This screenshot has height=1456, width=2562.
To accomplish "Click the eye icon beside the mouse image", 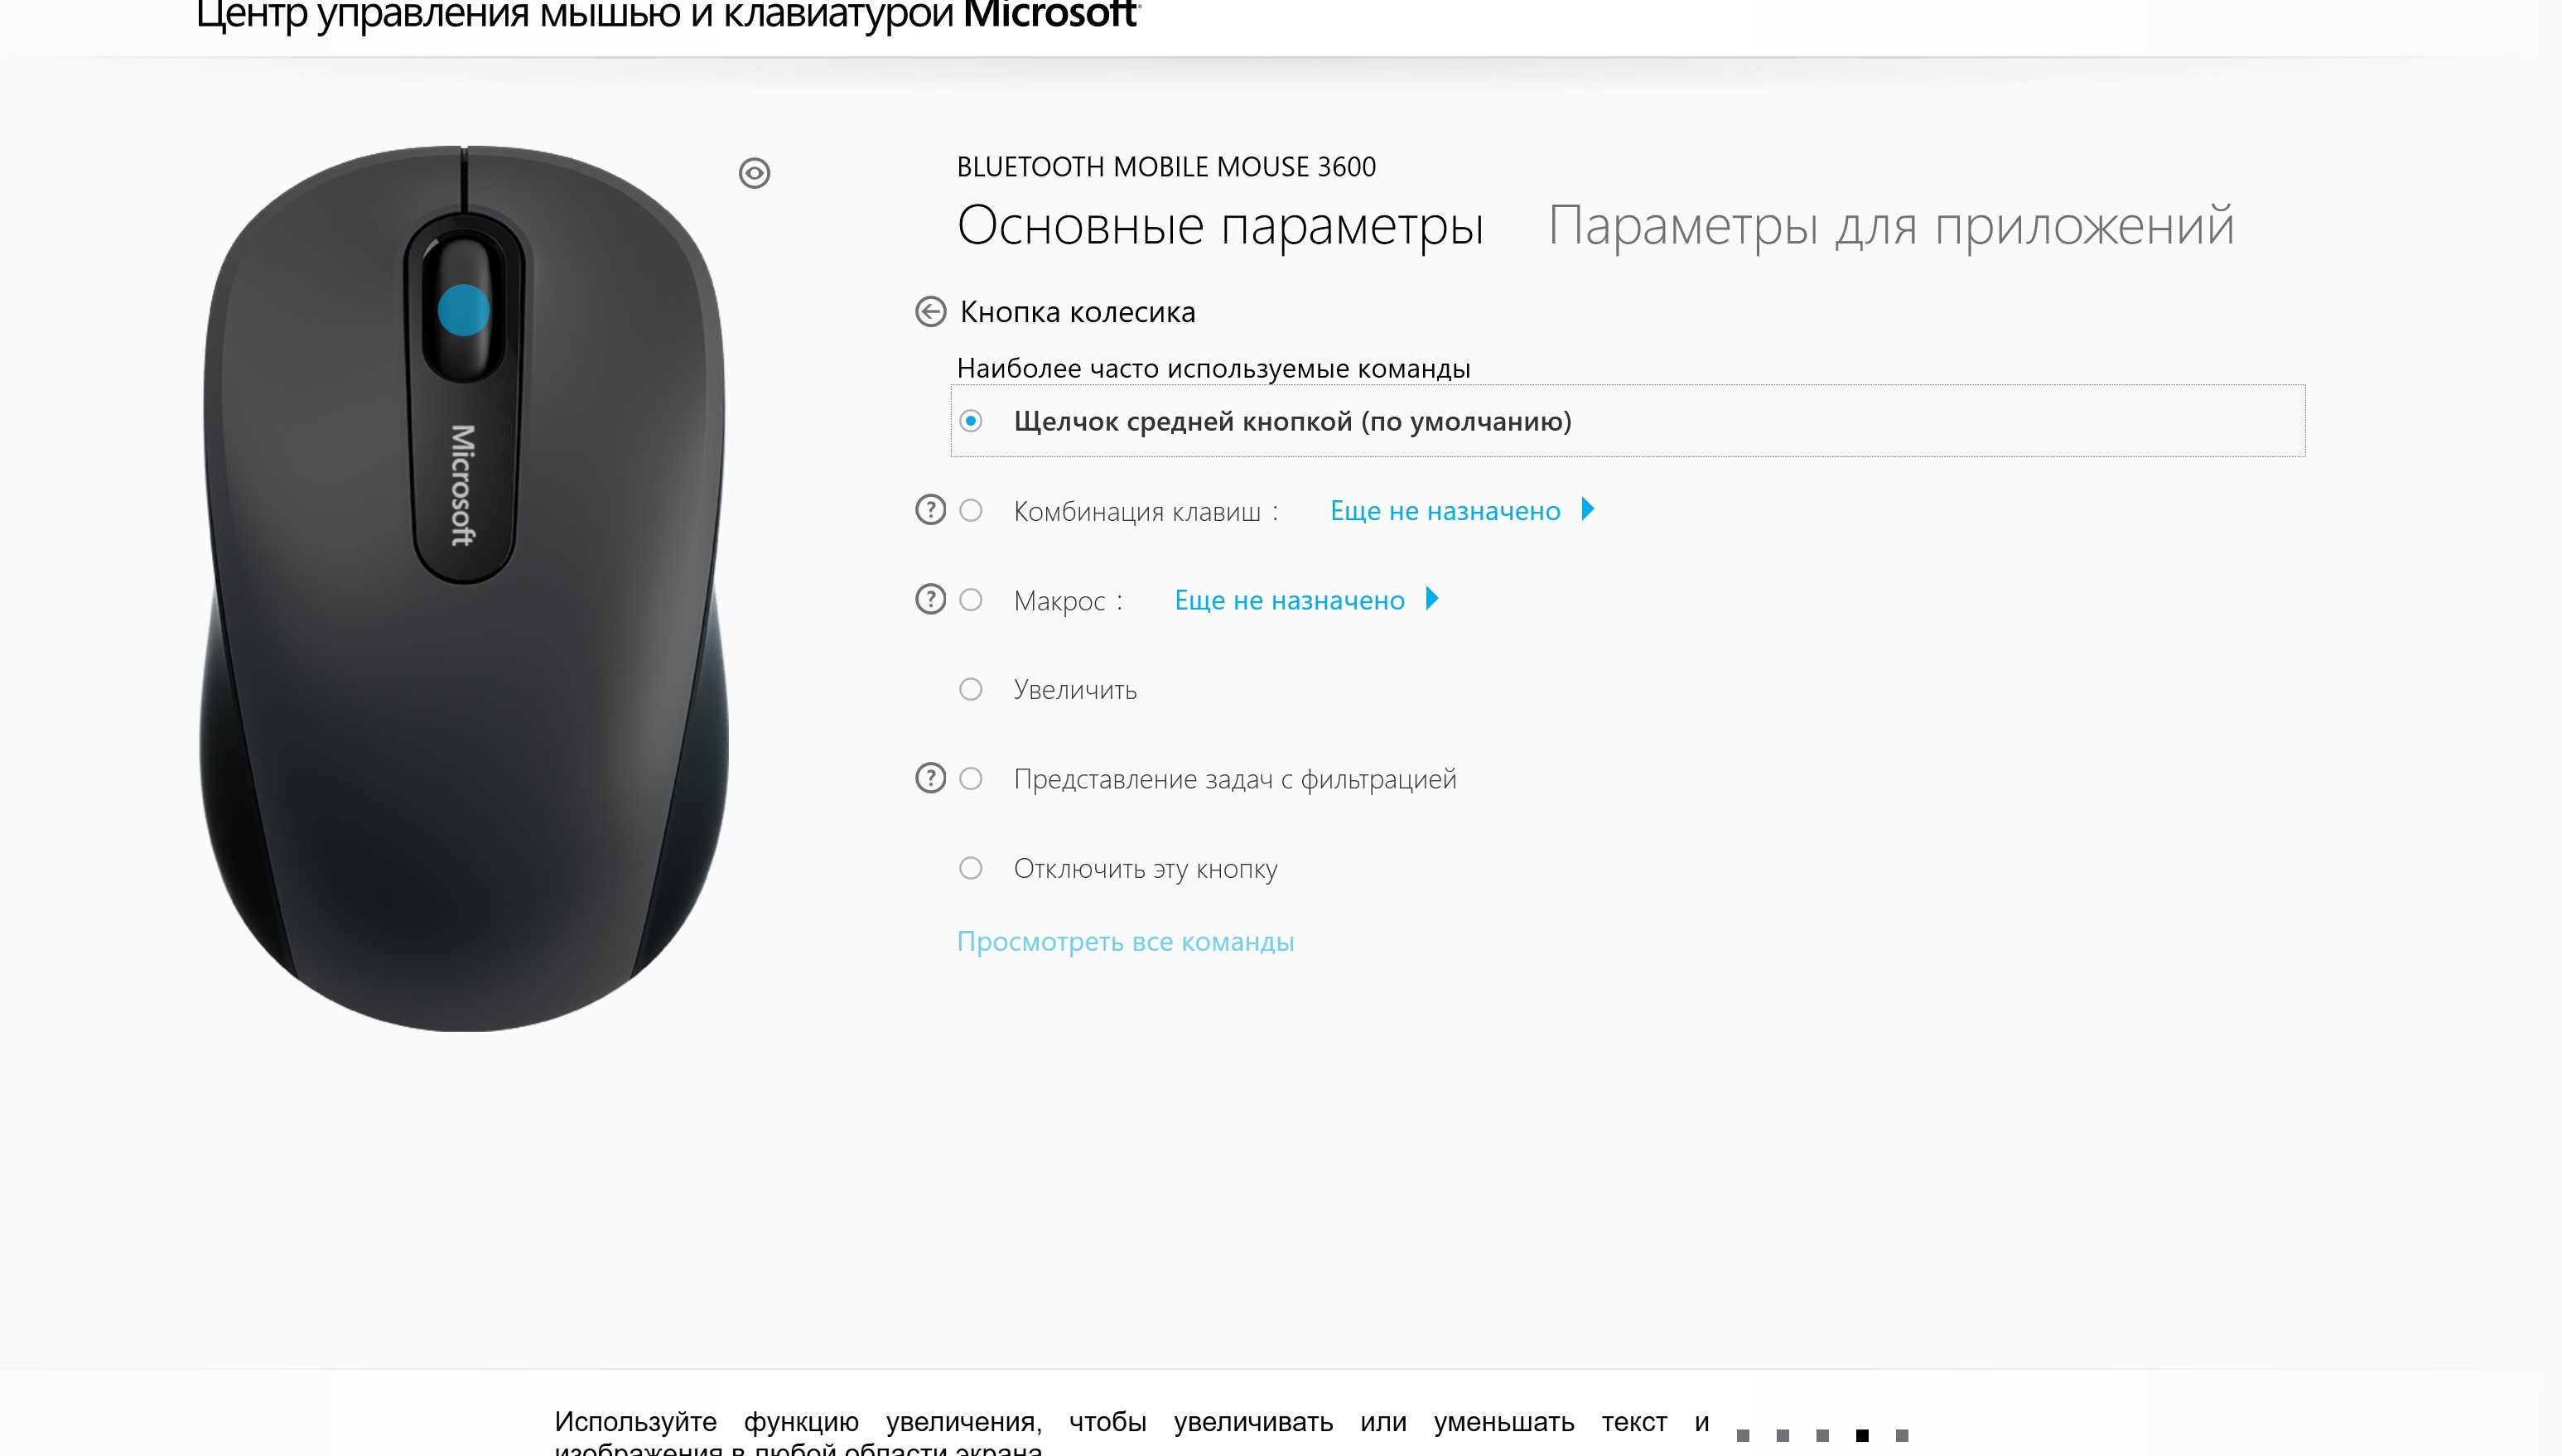I will coord(754,173).
